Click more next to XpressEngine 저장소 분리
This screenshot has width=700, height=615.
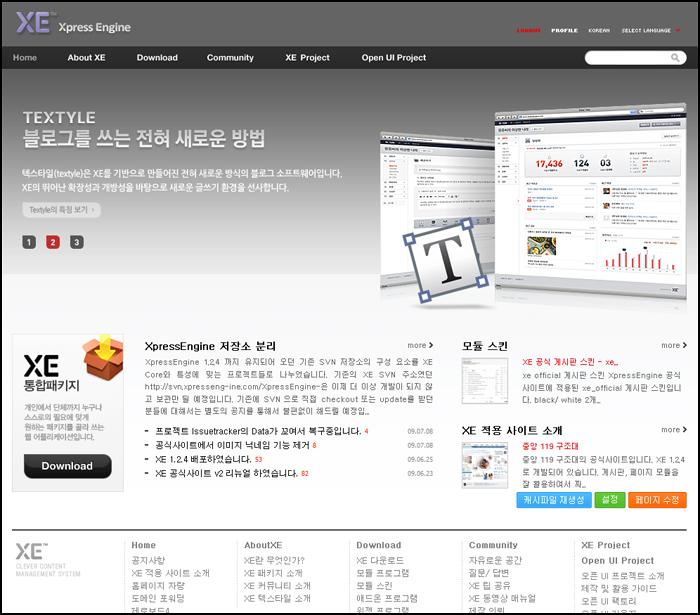(x=420, y=345)
